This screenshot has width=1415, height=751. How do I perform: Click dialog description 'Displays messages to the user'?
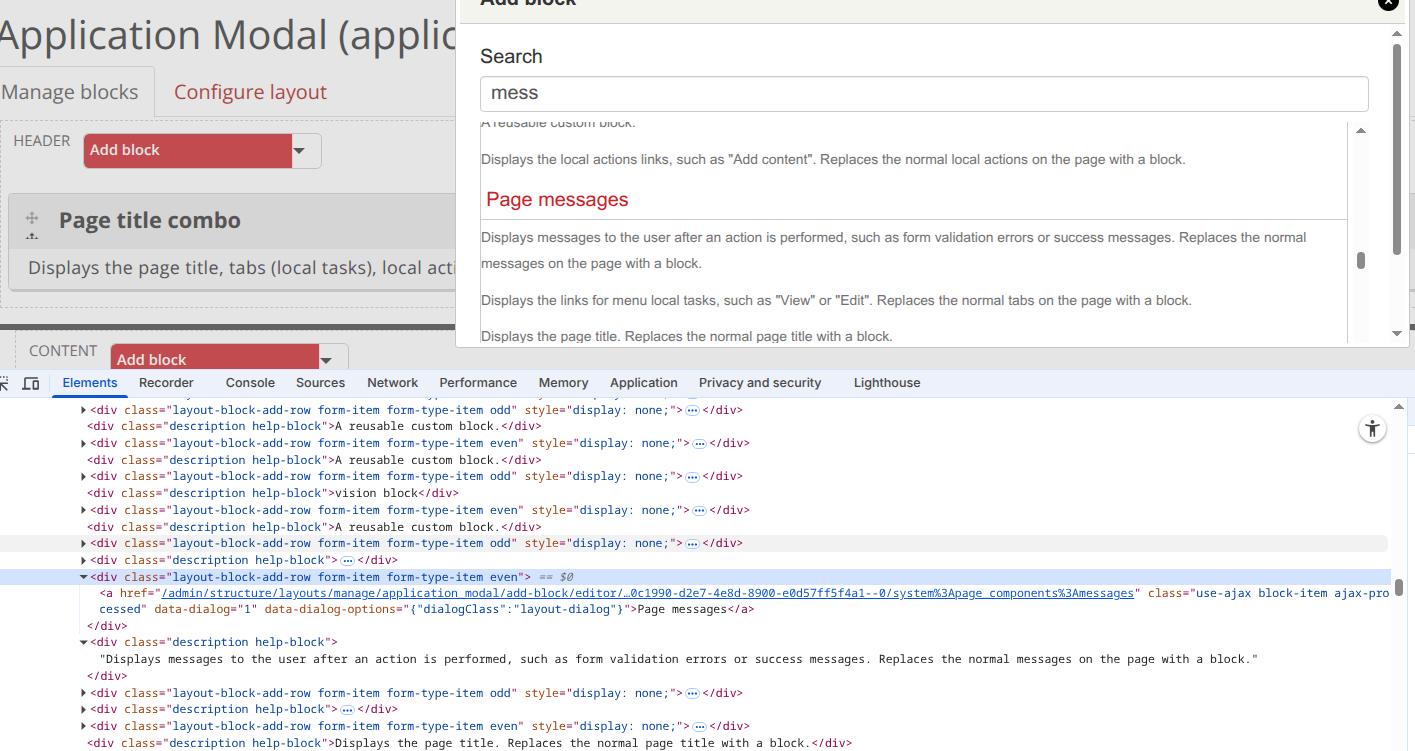[x=893, y=250]
